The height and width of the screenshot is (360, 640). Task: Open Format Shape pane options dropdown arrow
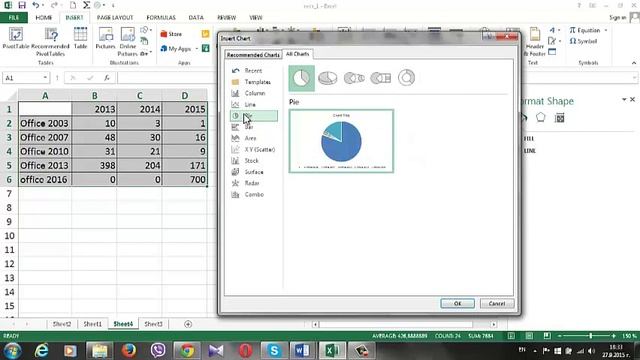click(x=624, y=99)
